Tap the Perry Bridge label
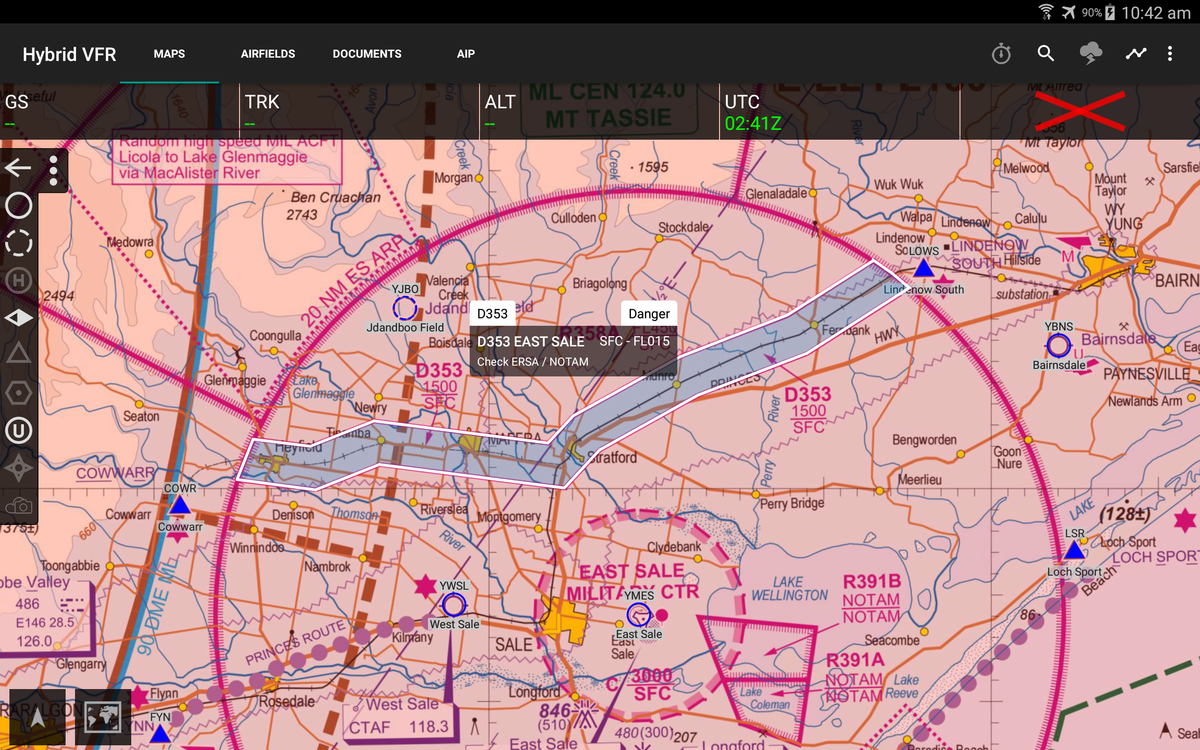Viewport: 1200px width, 750px height. (792, 503)
